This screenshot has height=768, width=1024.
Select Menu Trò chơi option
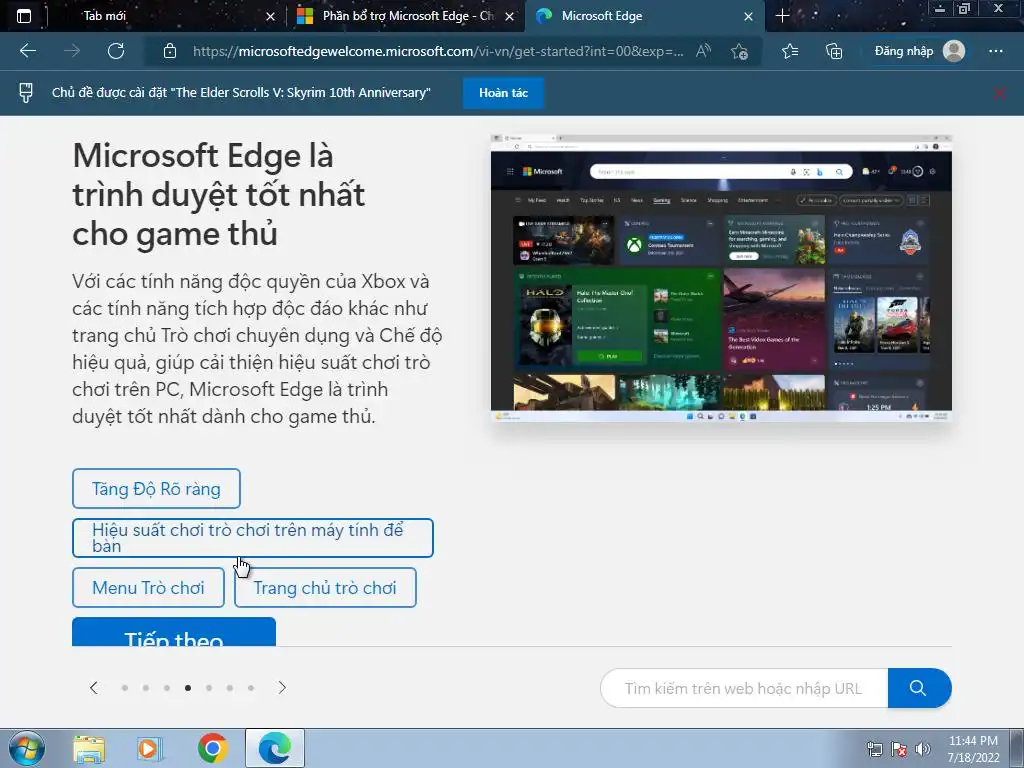tap(148, 588)
